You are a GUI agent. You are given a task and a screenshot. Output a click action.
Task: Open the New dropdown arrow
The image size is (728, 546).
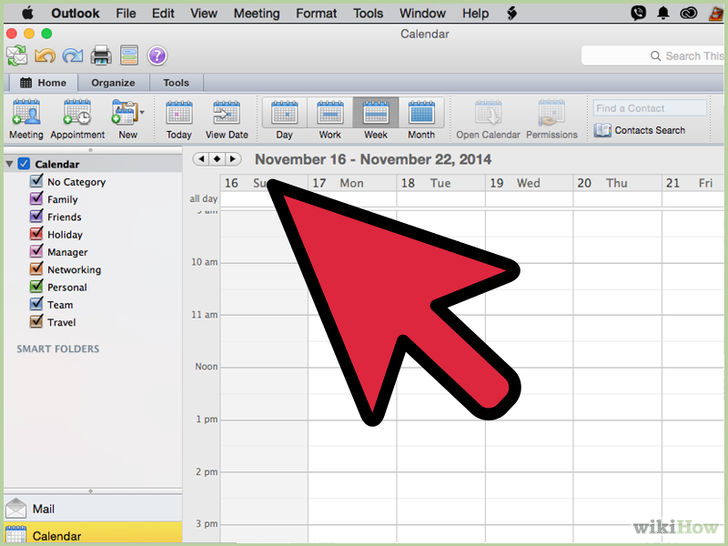point(142,112)
